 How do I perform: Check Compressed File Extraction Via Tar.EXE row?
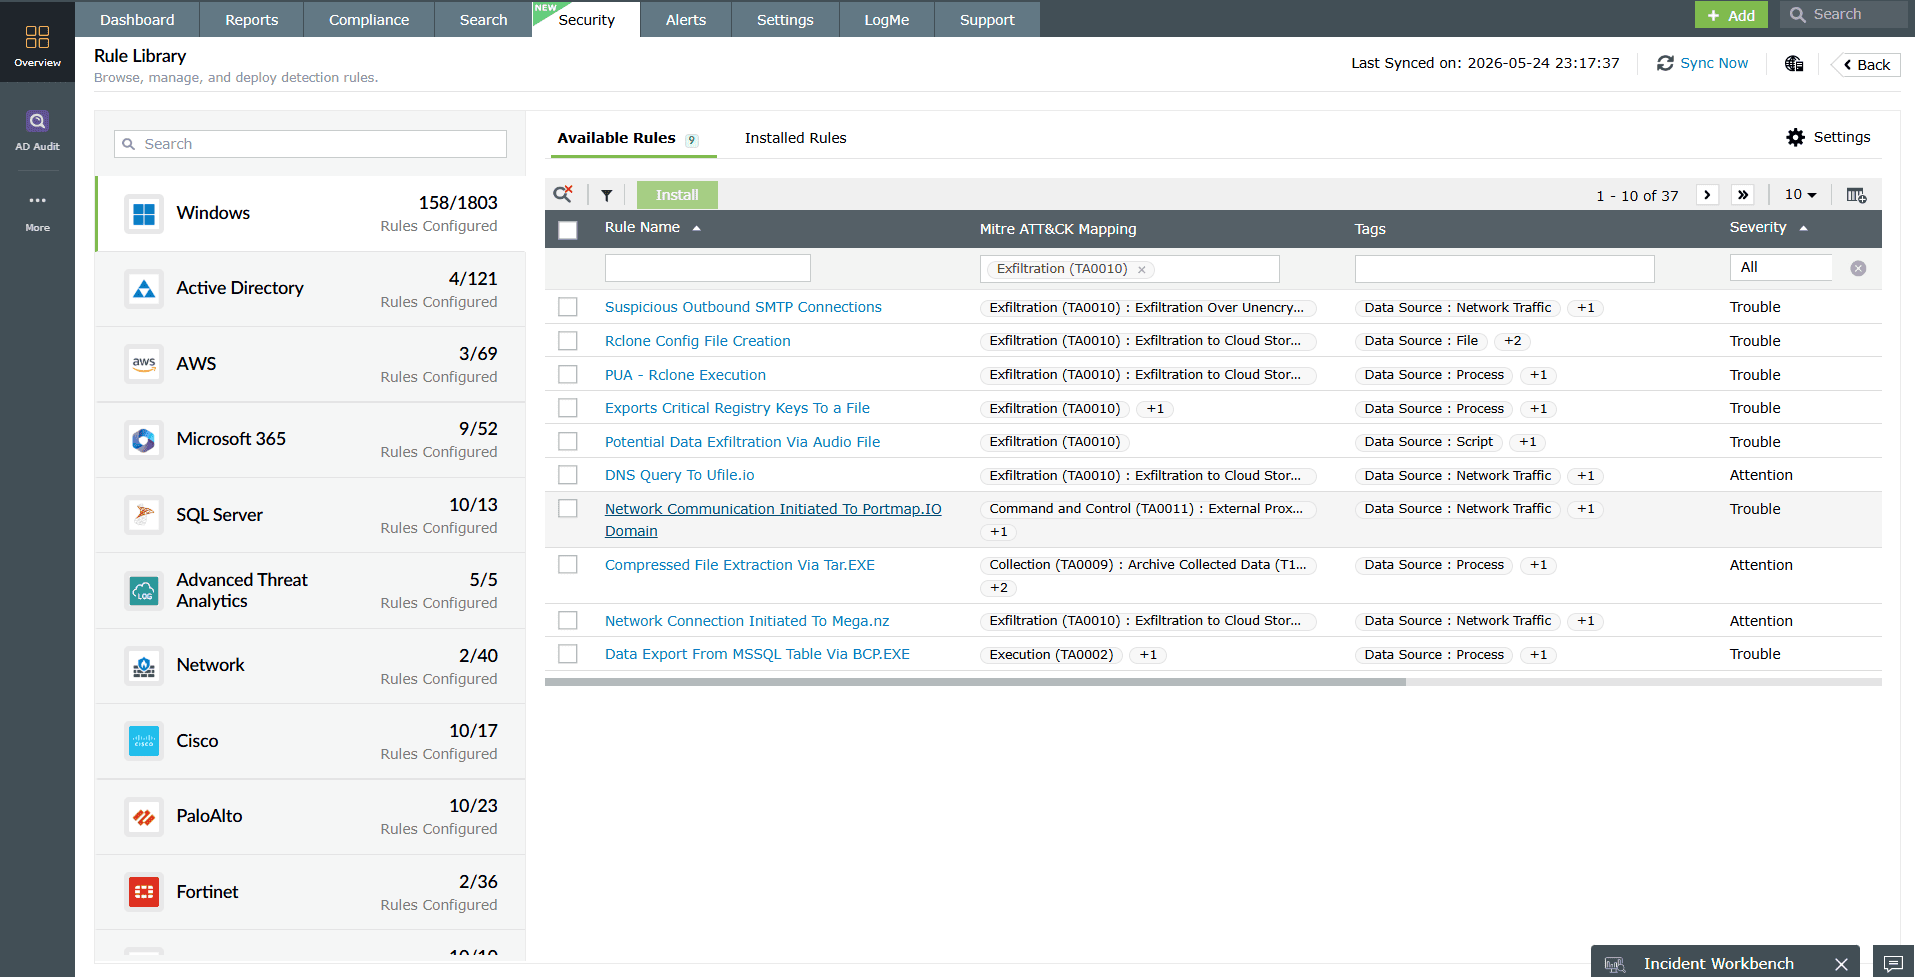coord(568,564)
